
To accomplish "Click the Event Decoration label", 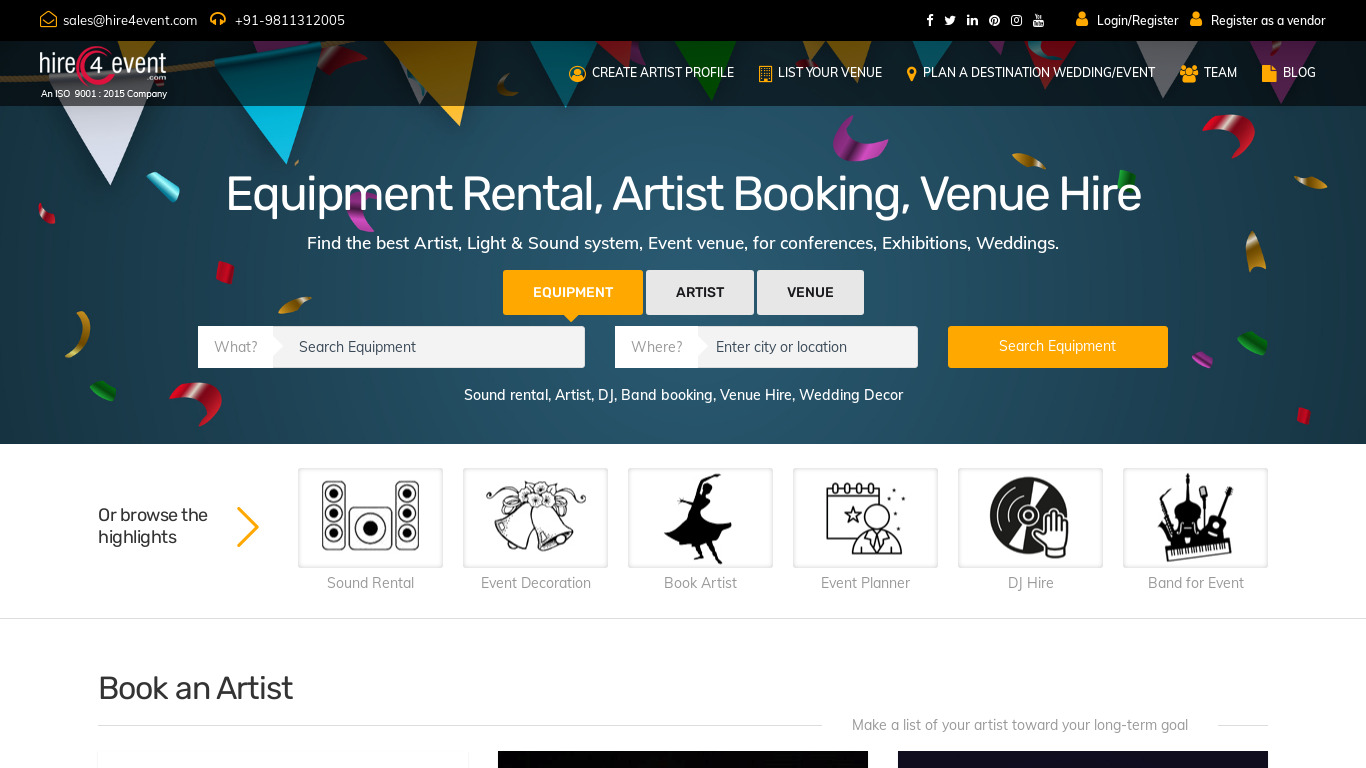I will (535, 583).
